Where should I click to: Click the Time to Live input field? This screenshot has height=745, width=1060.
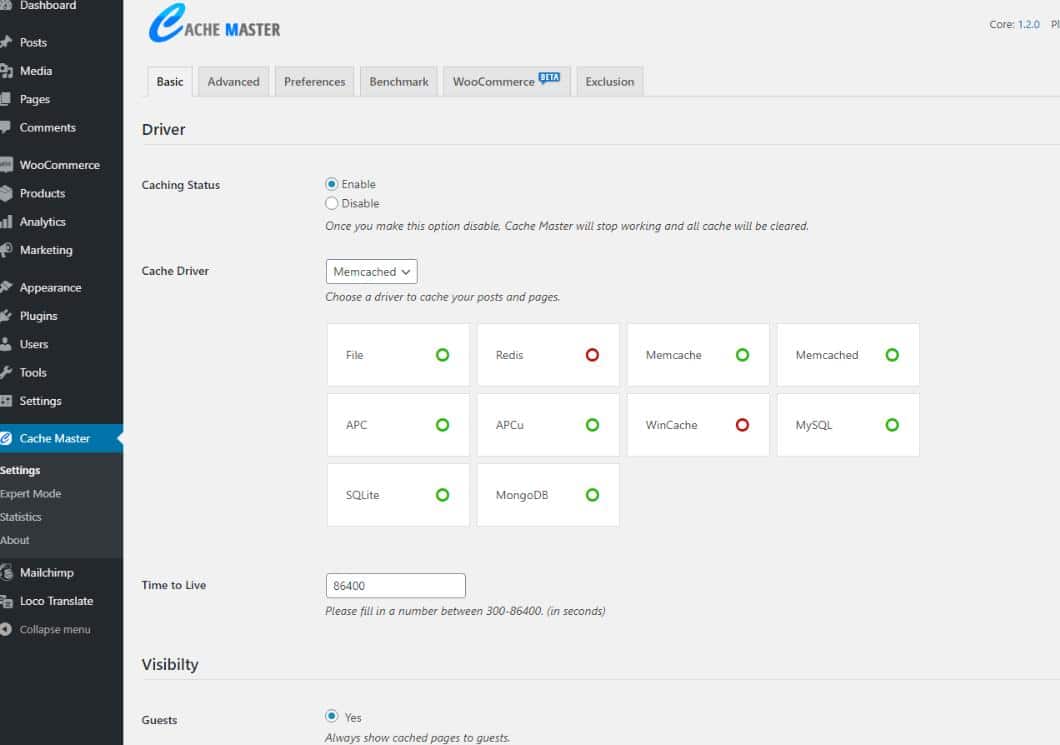pyautogui.click(x=395, y=585)
